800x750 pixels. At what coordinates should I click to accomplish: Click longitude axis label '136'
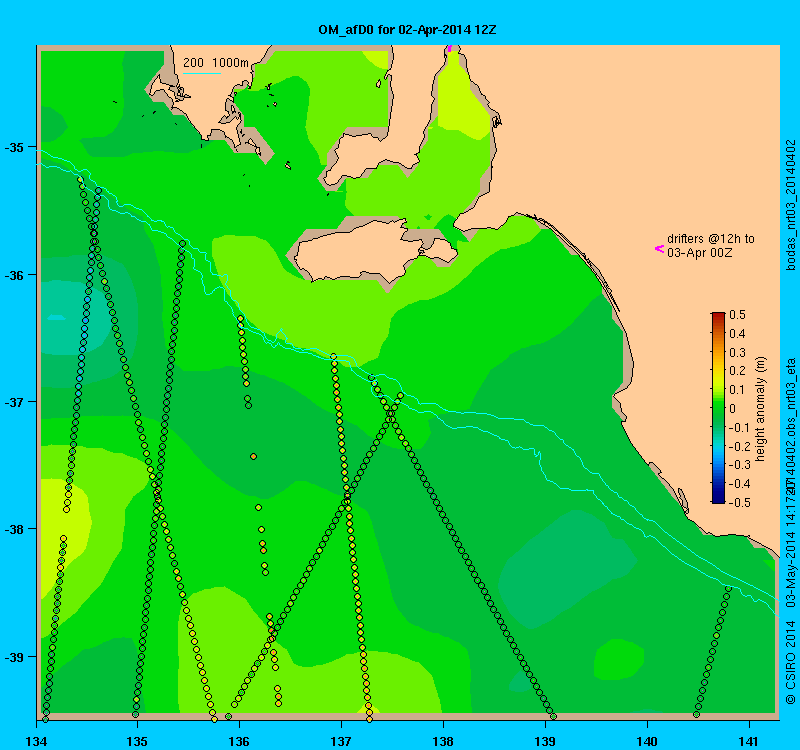pyautogui.click(x=239, y=740)
